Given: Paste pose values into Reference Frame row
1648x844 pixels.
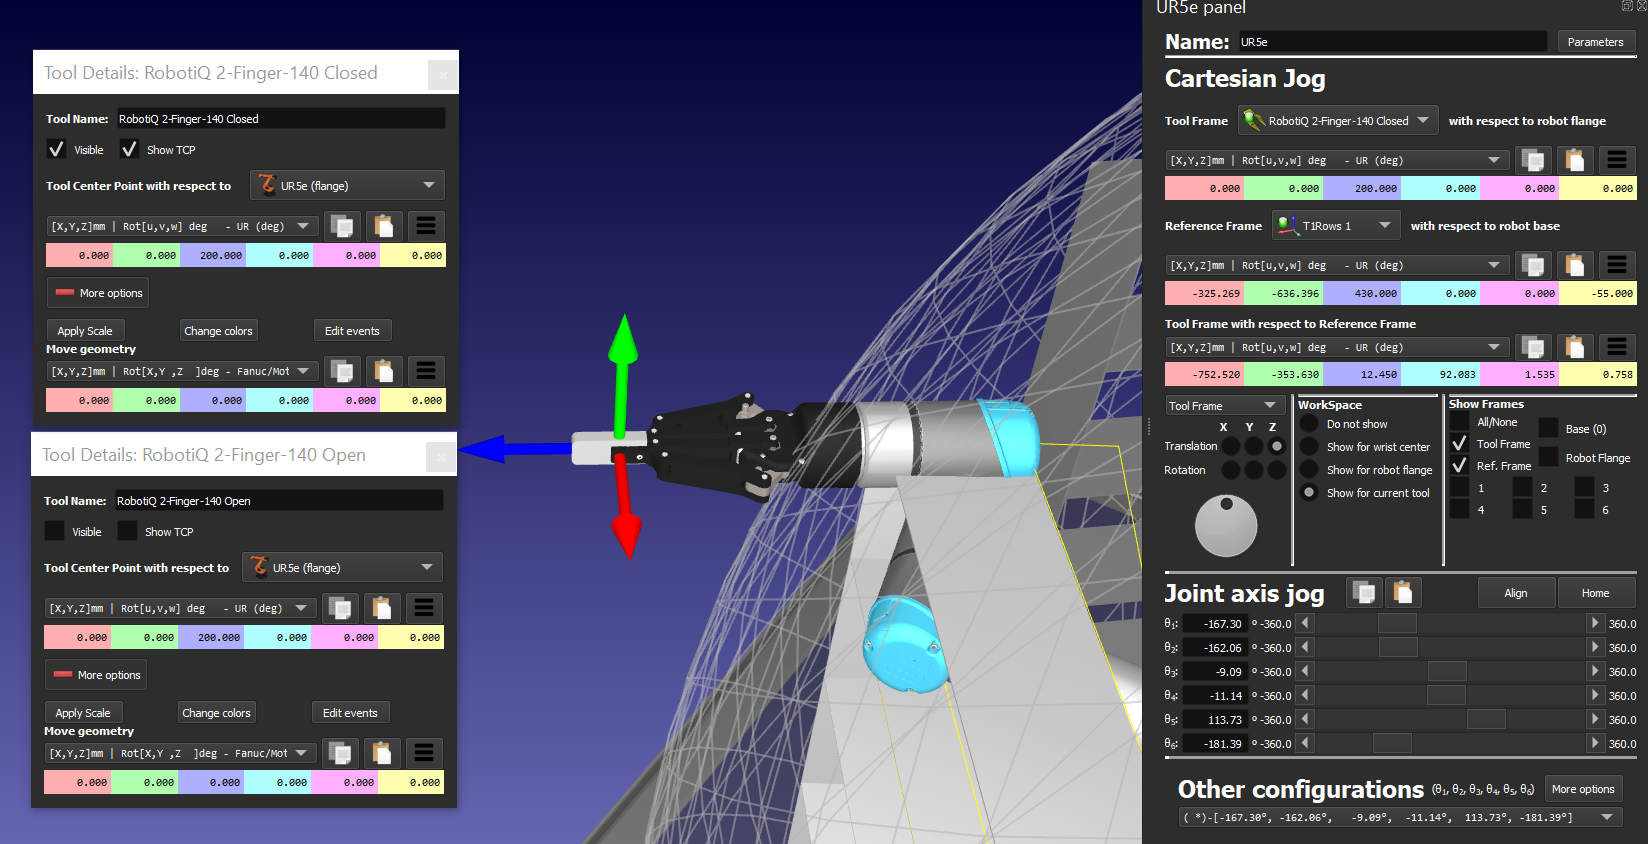Looking at the screenshot, I should point(1574,265).
